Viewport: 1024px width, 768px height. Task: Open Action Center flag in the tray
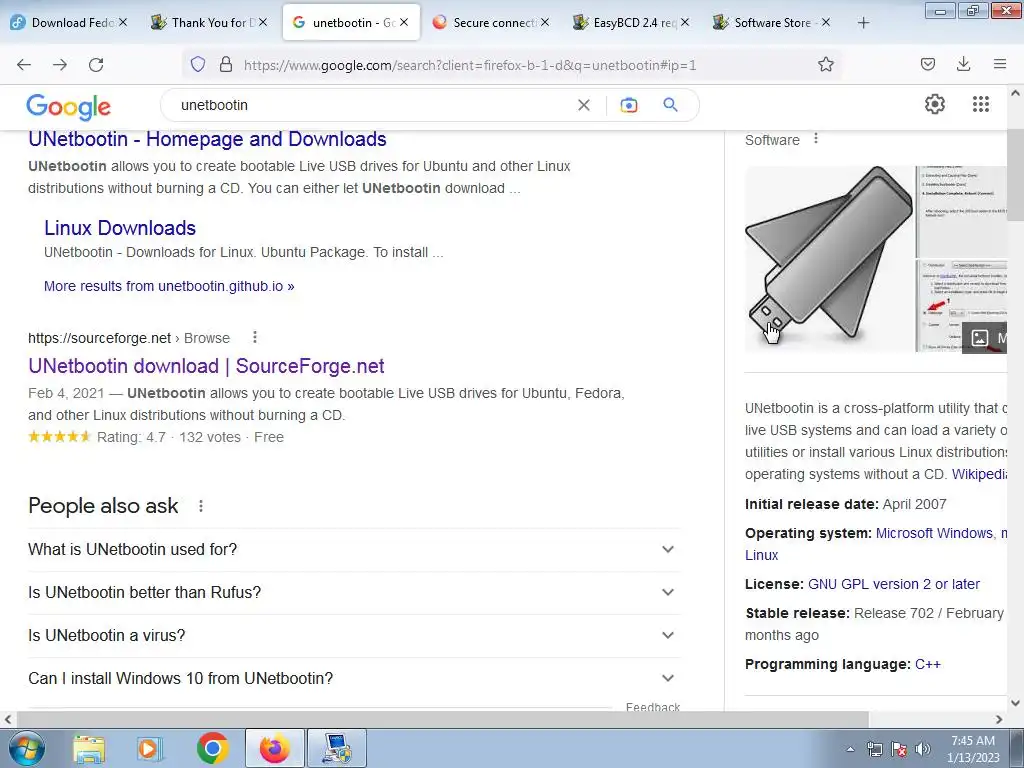click(x=899, y=749)
